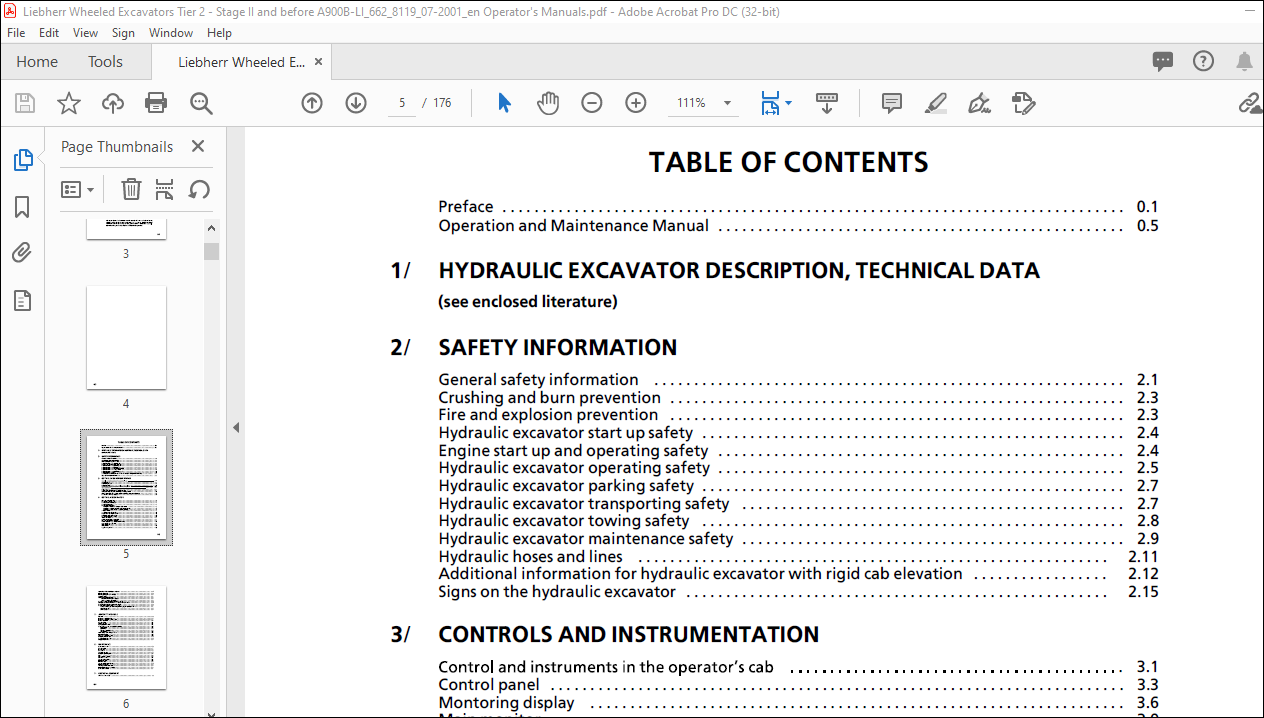Image resolution: width=1264 pixels, height=718 pixels.
Task: Switch to the Home tab
Action: [37, 62]
